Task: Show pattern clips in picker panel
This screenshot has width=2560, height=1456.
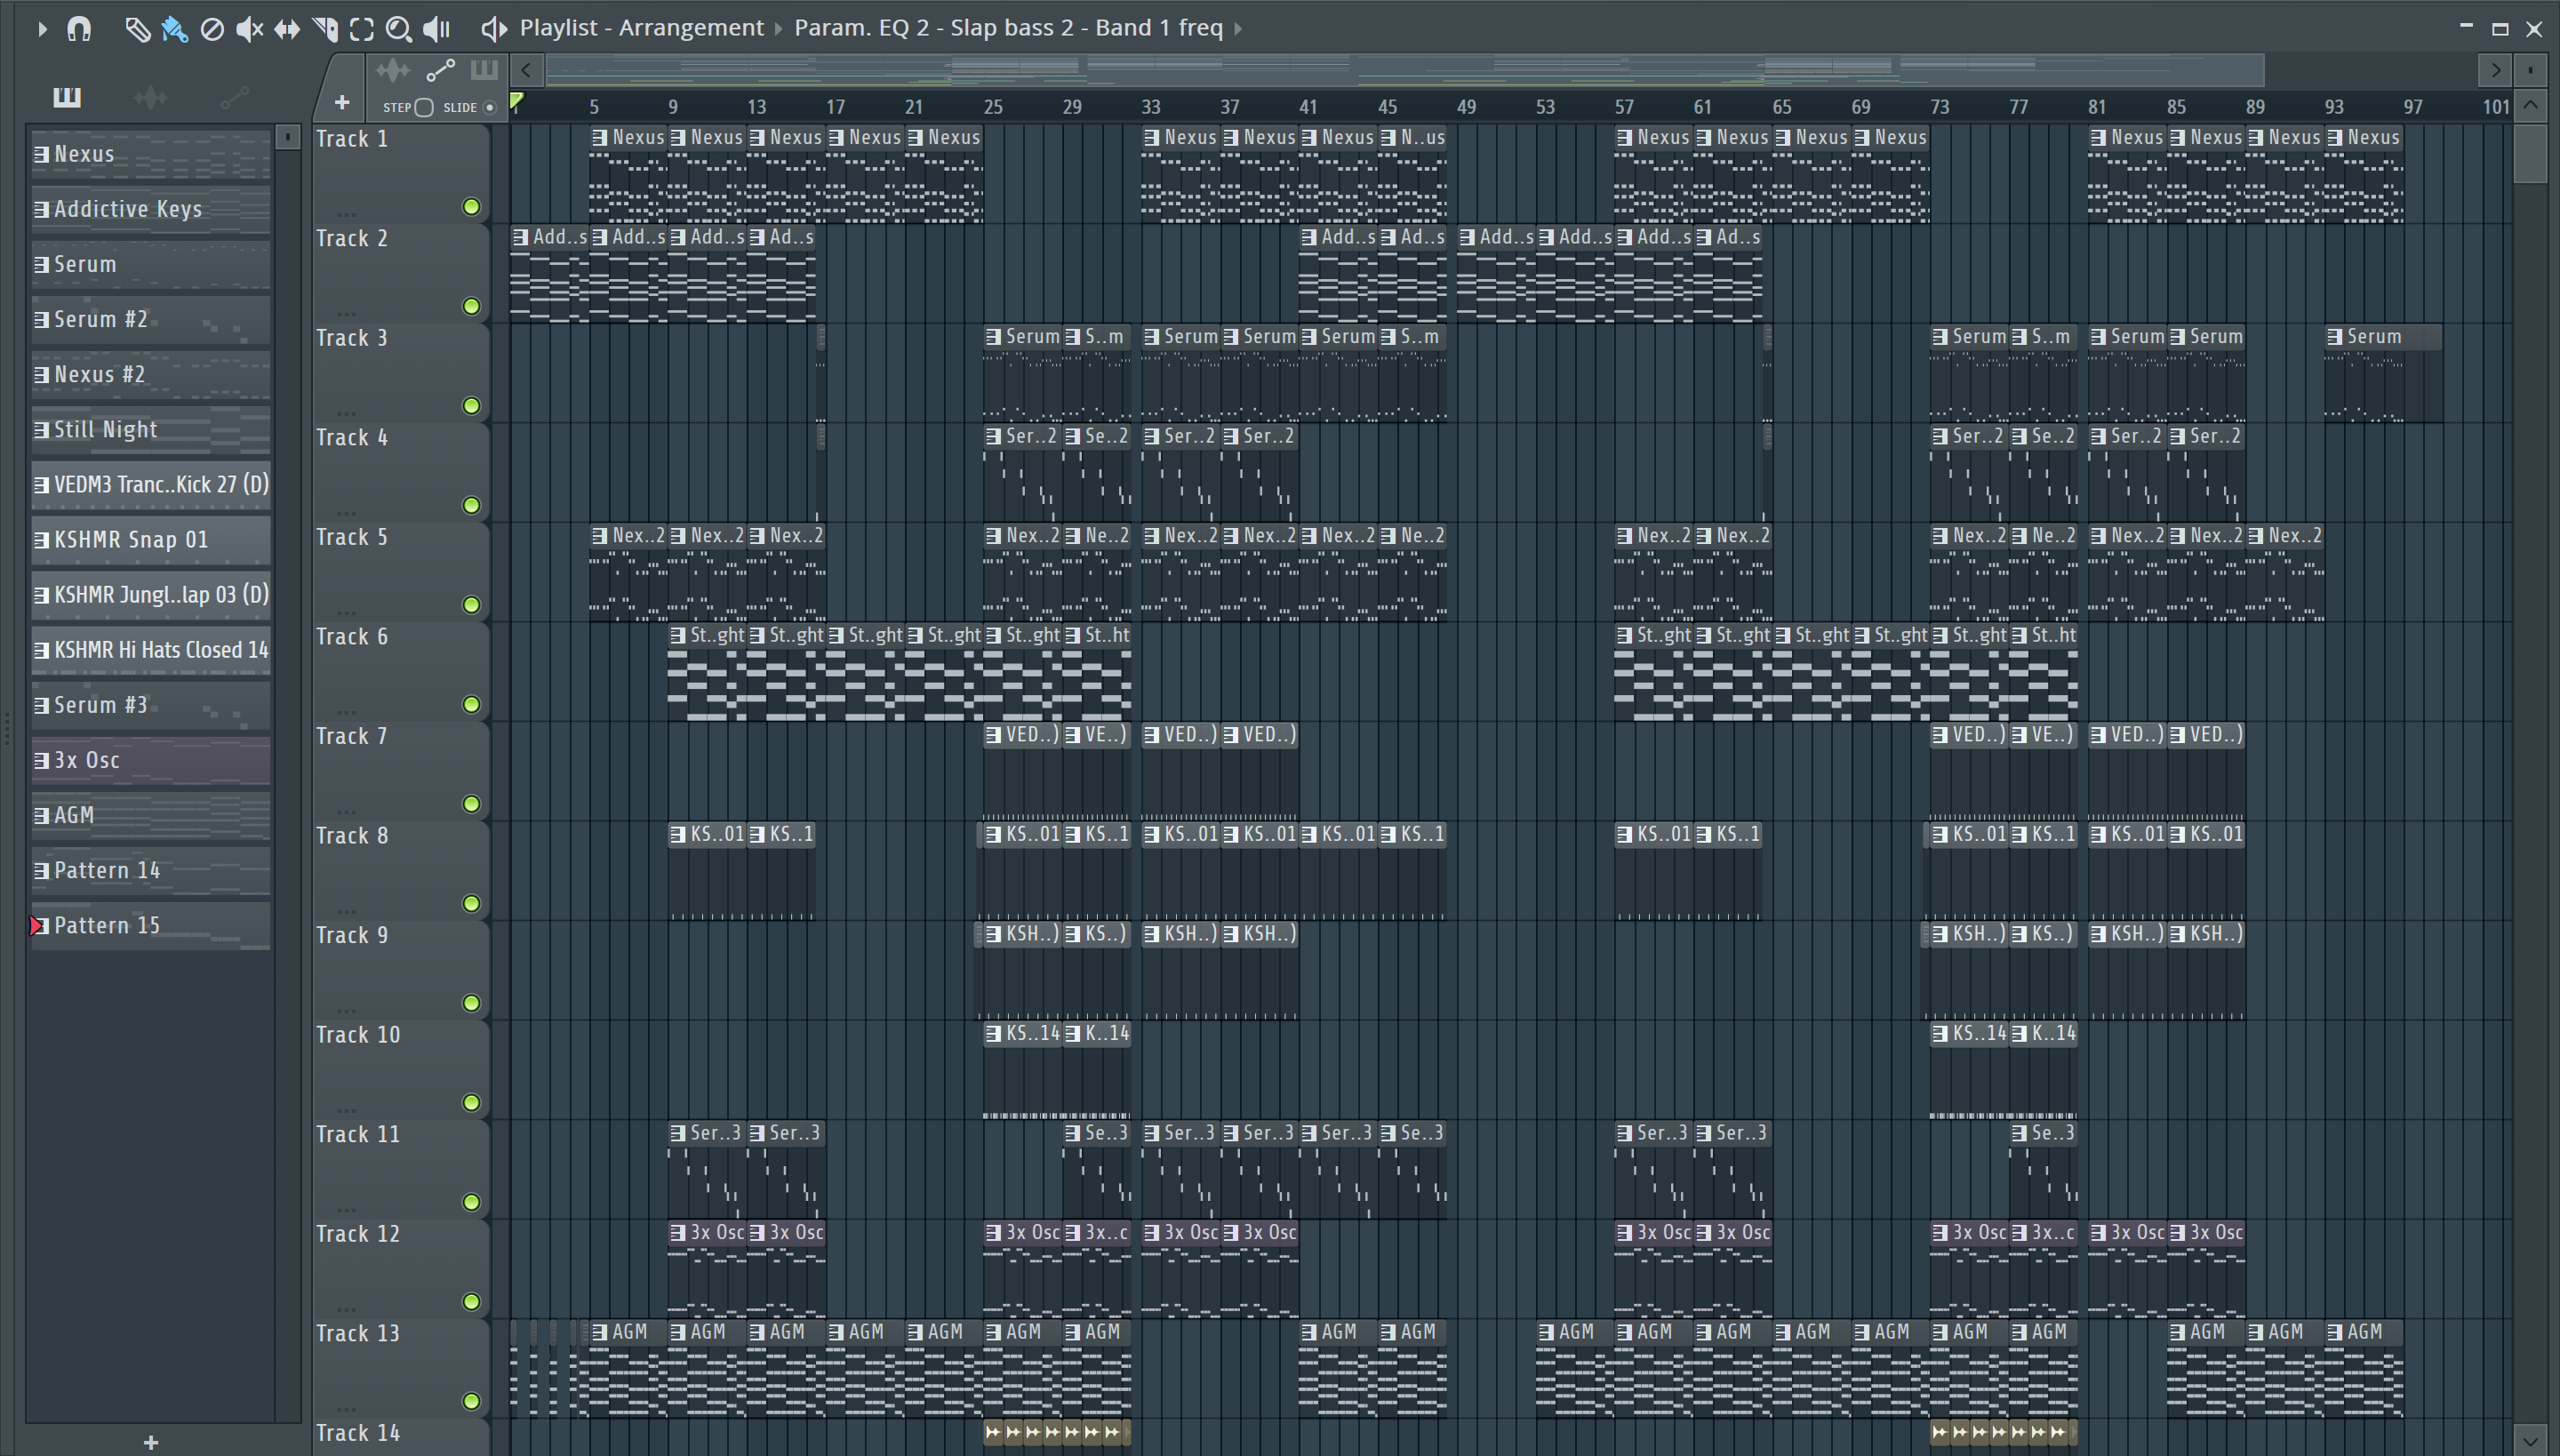Action: point(67,96)
